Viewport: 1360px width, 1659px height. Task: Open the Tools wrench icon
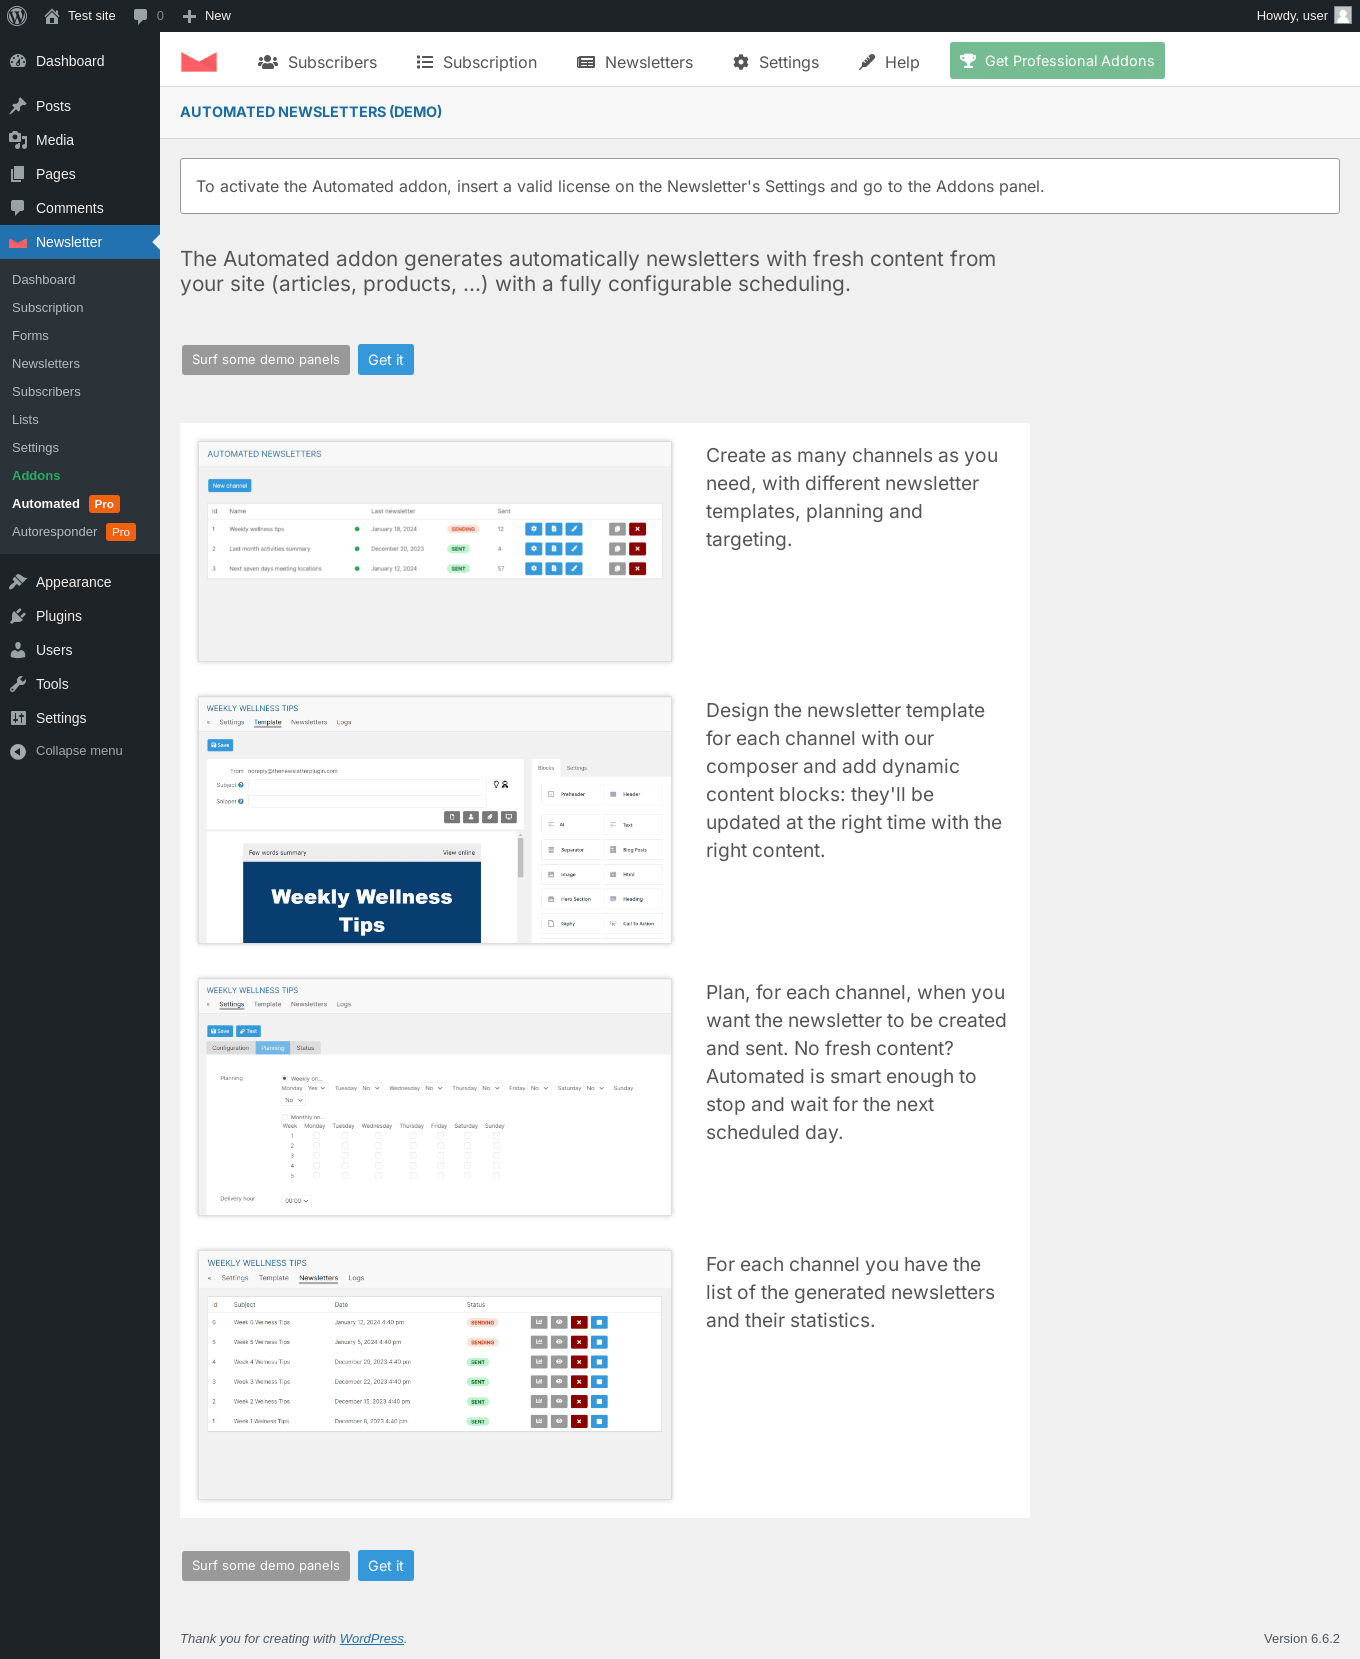point(18,684)
